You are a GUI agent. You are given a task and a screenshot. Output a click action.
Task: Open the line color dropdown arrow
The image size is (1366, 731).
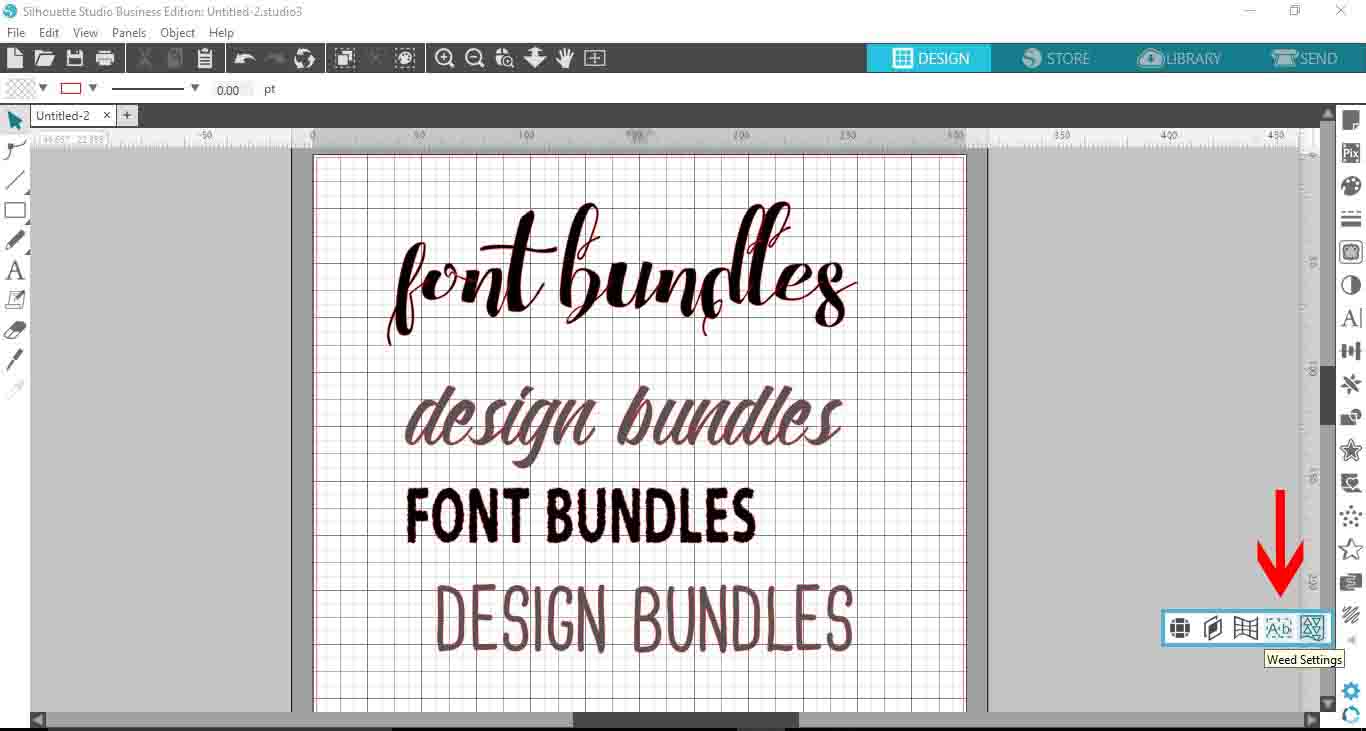(92, 88)
